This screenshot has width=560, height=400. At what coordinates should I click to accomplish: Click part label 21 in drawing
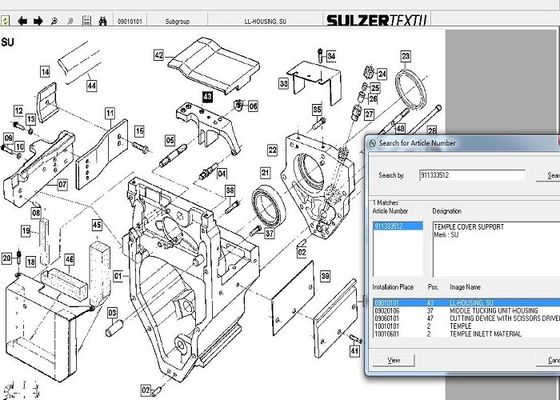click(x=265, y=173)
